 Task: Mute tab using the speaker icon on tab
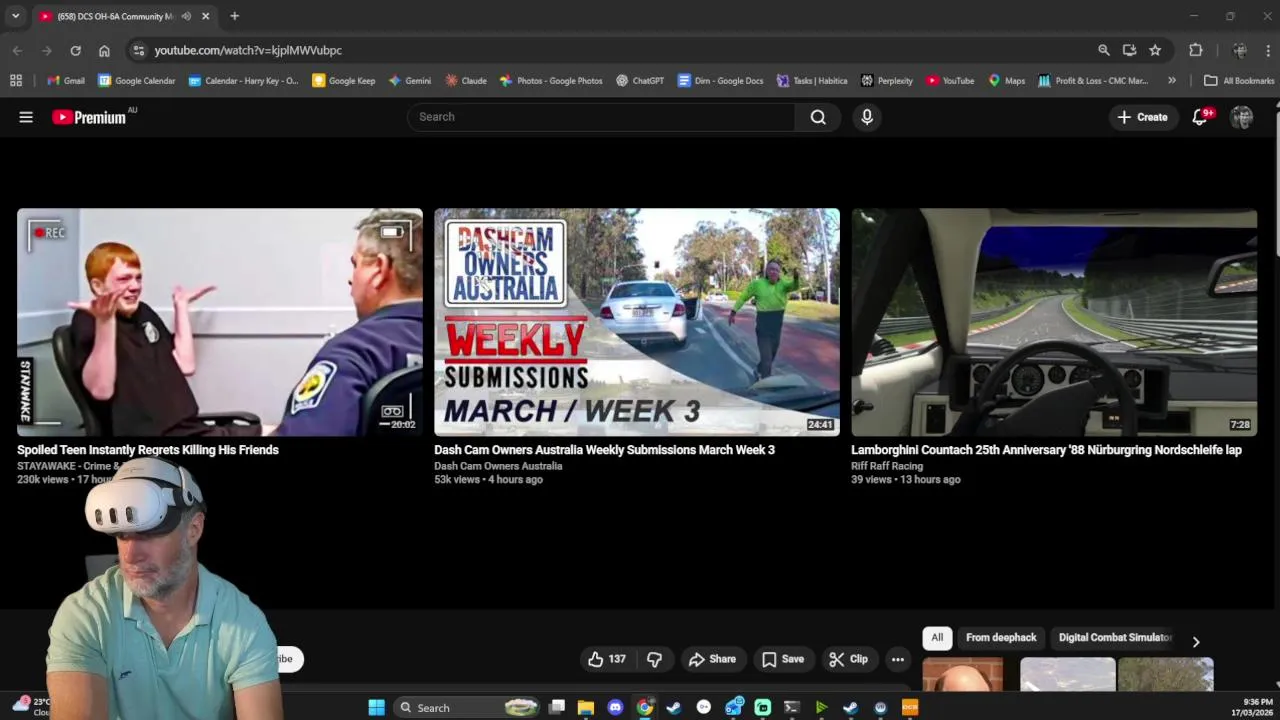pos(186,16)
